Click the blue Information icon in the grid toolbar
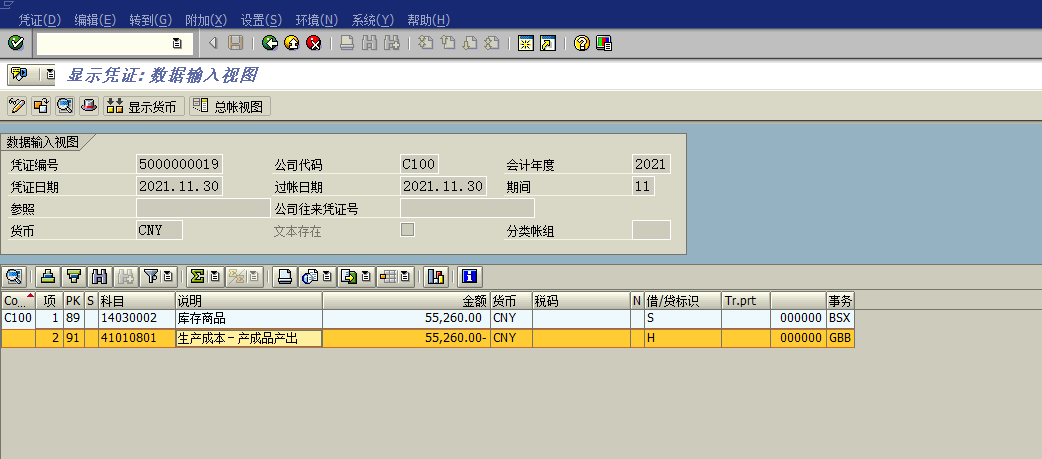This screenshot has height=459, width=1042. (x=470, y=276)
